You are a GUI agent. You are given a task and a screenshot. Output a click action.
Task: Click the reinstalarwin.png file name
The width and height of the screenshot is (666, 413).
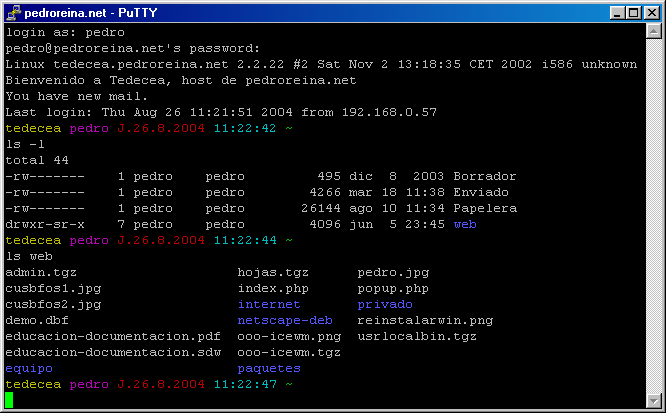coord(424,320)
